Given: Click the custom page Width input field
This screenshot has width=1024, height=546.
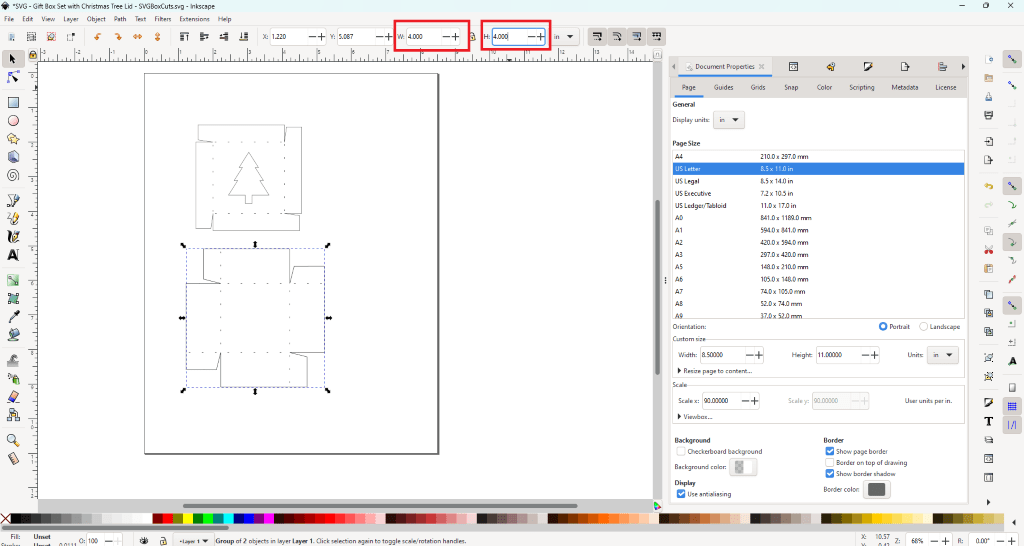Looking at the screenshot, I should [x=722, y=355].
